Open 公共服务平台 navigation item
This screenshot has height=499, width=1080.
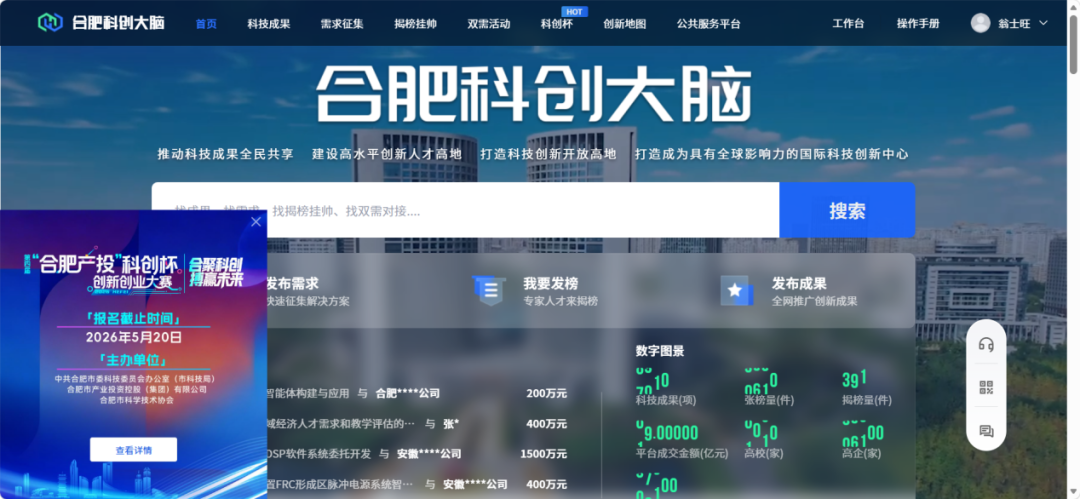(x=708, y=24)
